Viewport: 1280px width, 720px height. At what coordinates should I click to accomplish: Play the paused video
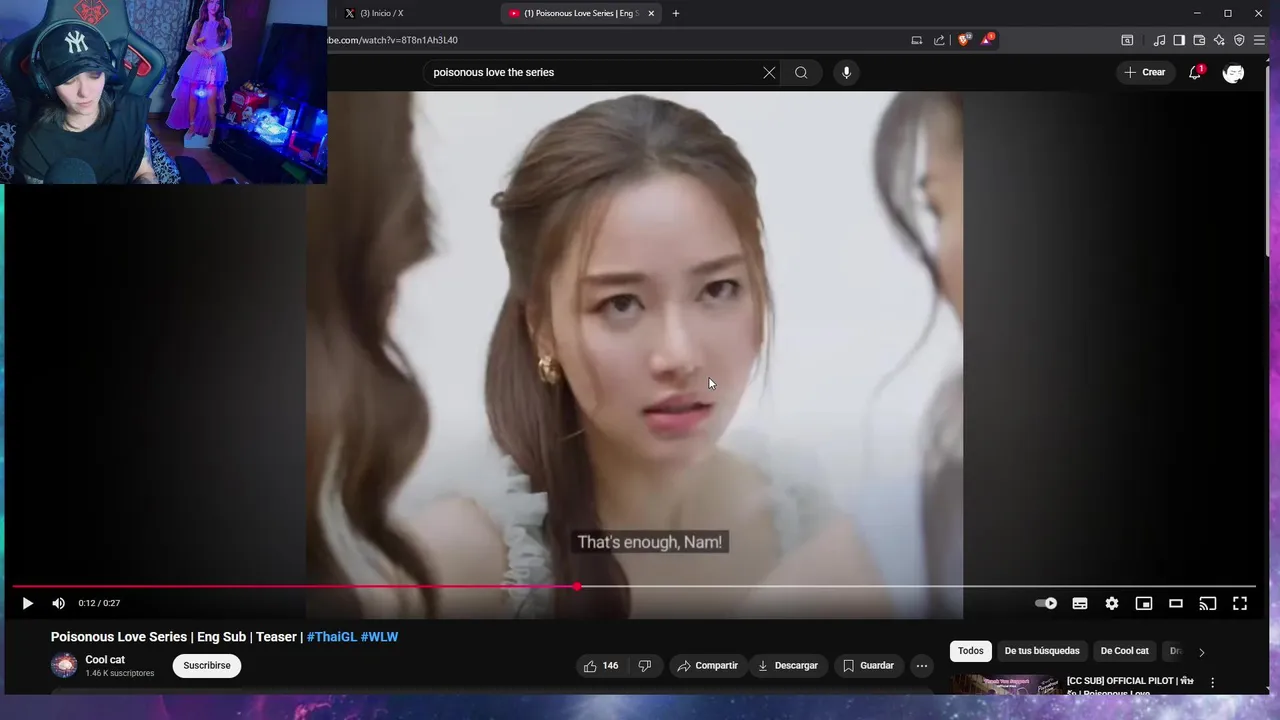(27, 603)
